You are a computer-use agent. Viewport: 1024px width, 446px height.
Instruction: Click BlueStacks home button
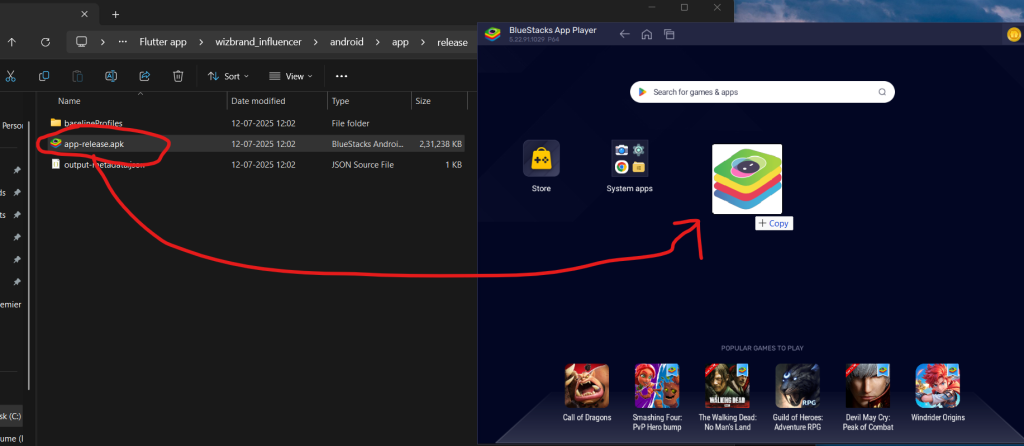point(647,34)
